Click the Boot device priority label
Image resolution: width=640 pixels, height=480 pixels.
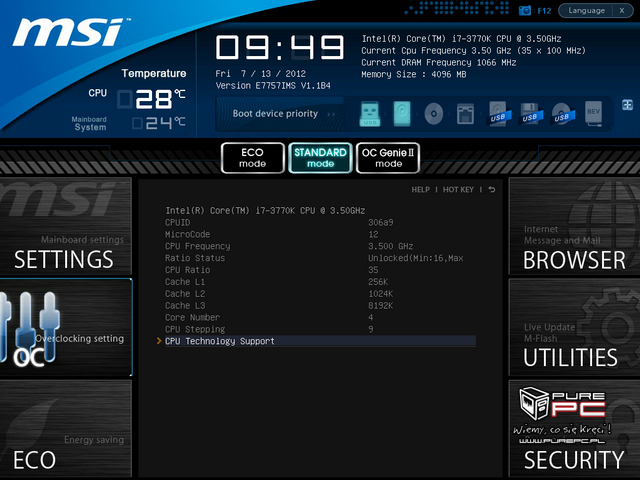coord(275,113)
